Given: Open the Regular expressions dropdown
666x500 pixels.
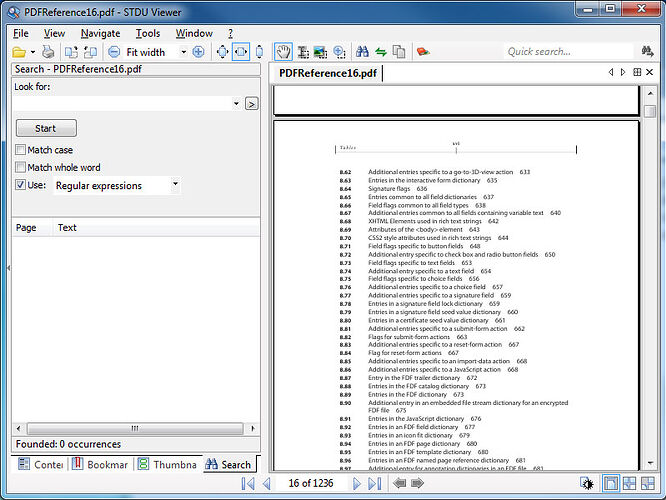Looking at the screenshot, I should point(175,184).
